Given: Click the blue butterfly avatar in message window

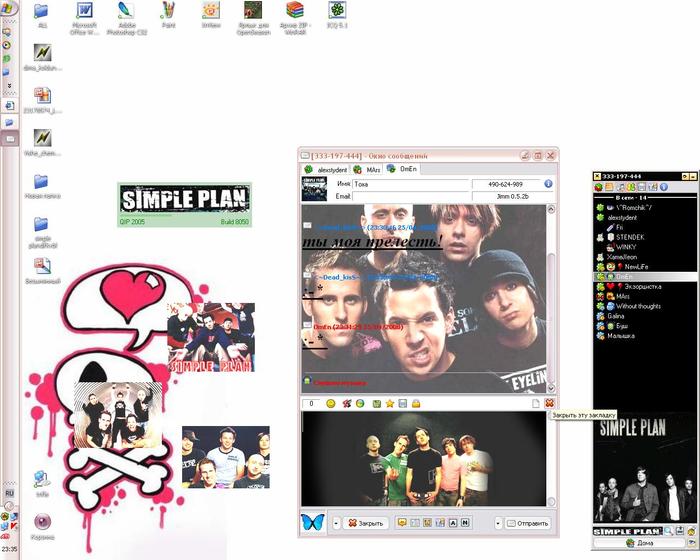Looking at the screenshot, I should (312, 522).
